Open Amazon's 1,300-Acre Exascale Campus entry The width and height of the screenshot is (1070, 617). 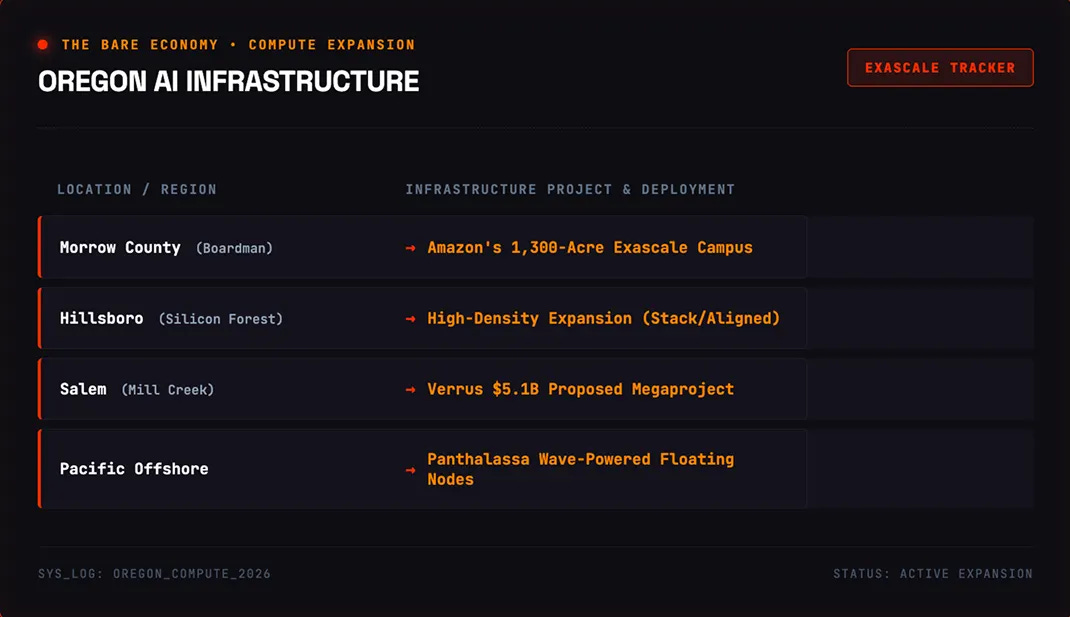(x=590, y=248)
